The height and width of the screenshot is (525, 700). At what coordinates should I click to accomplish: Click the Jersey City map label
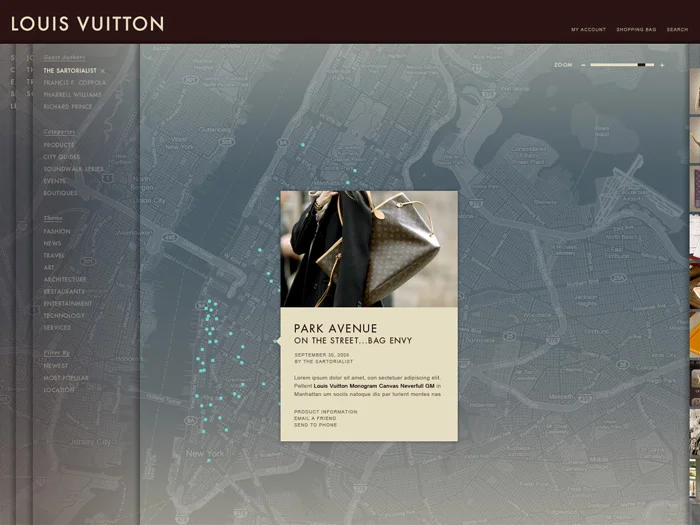(90, 442)
